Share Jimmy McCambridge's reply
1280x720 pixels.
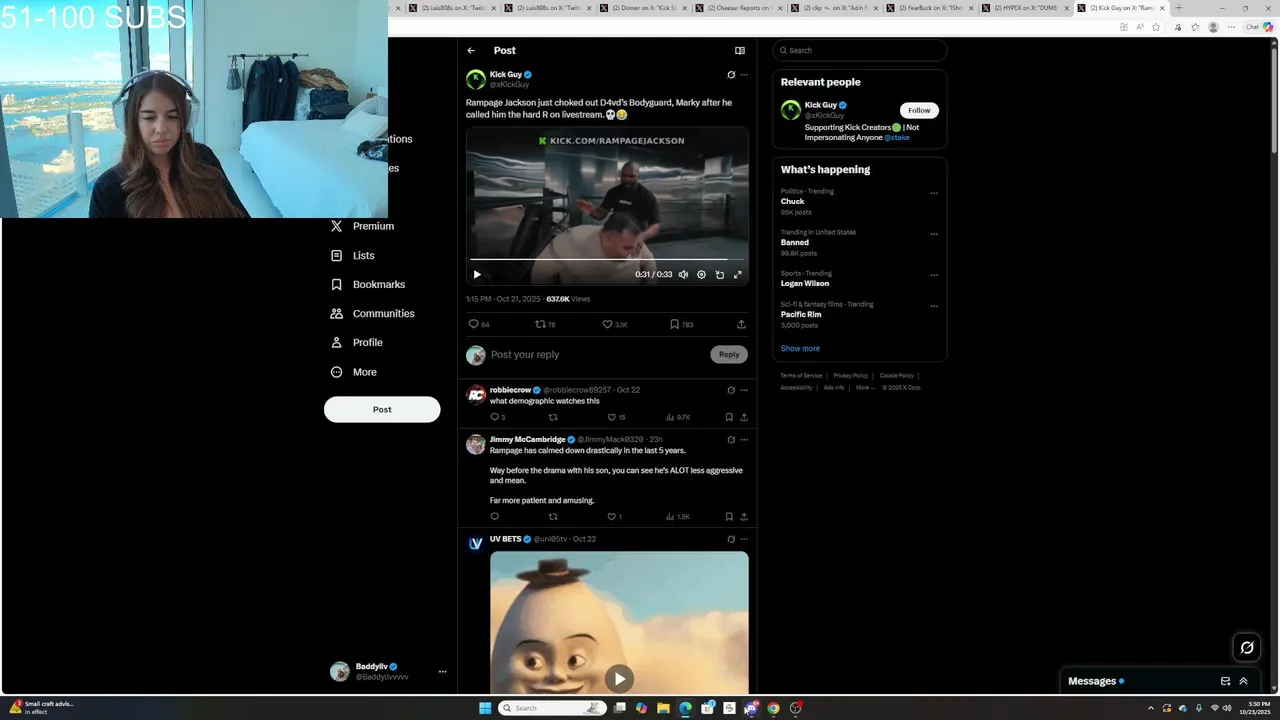tap(744, 517)
